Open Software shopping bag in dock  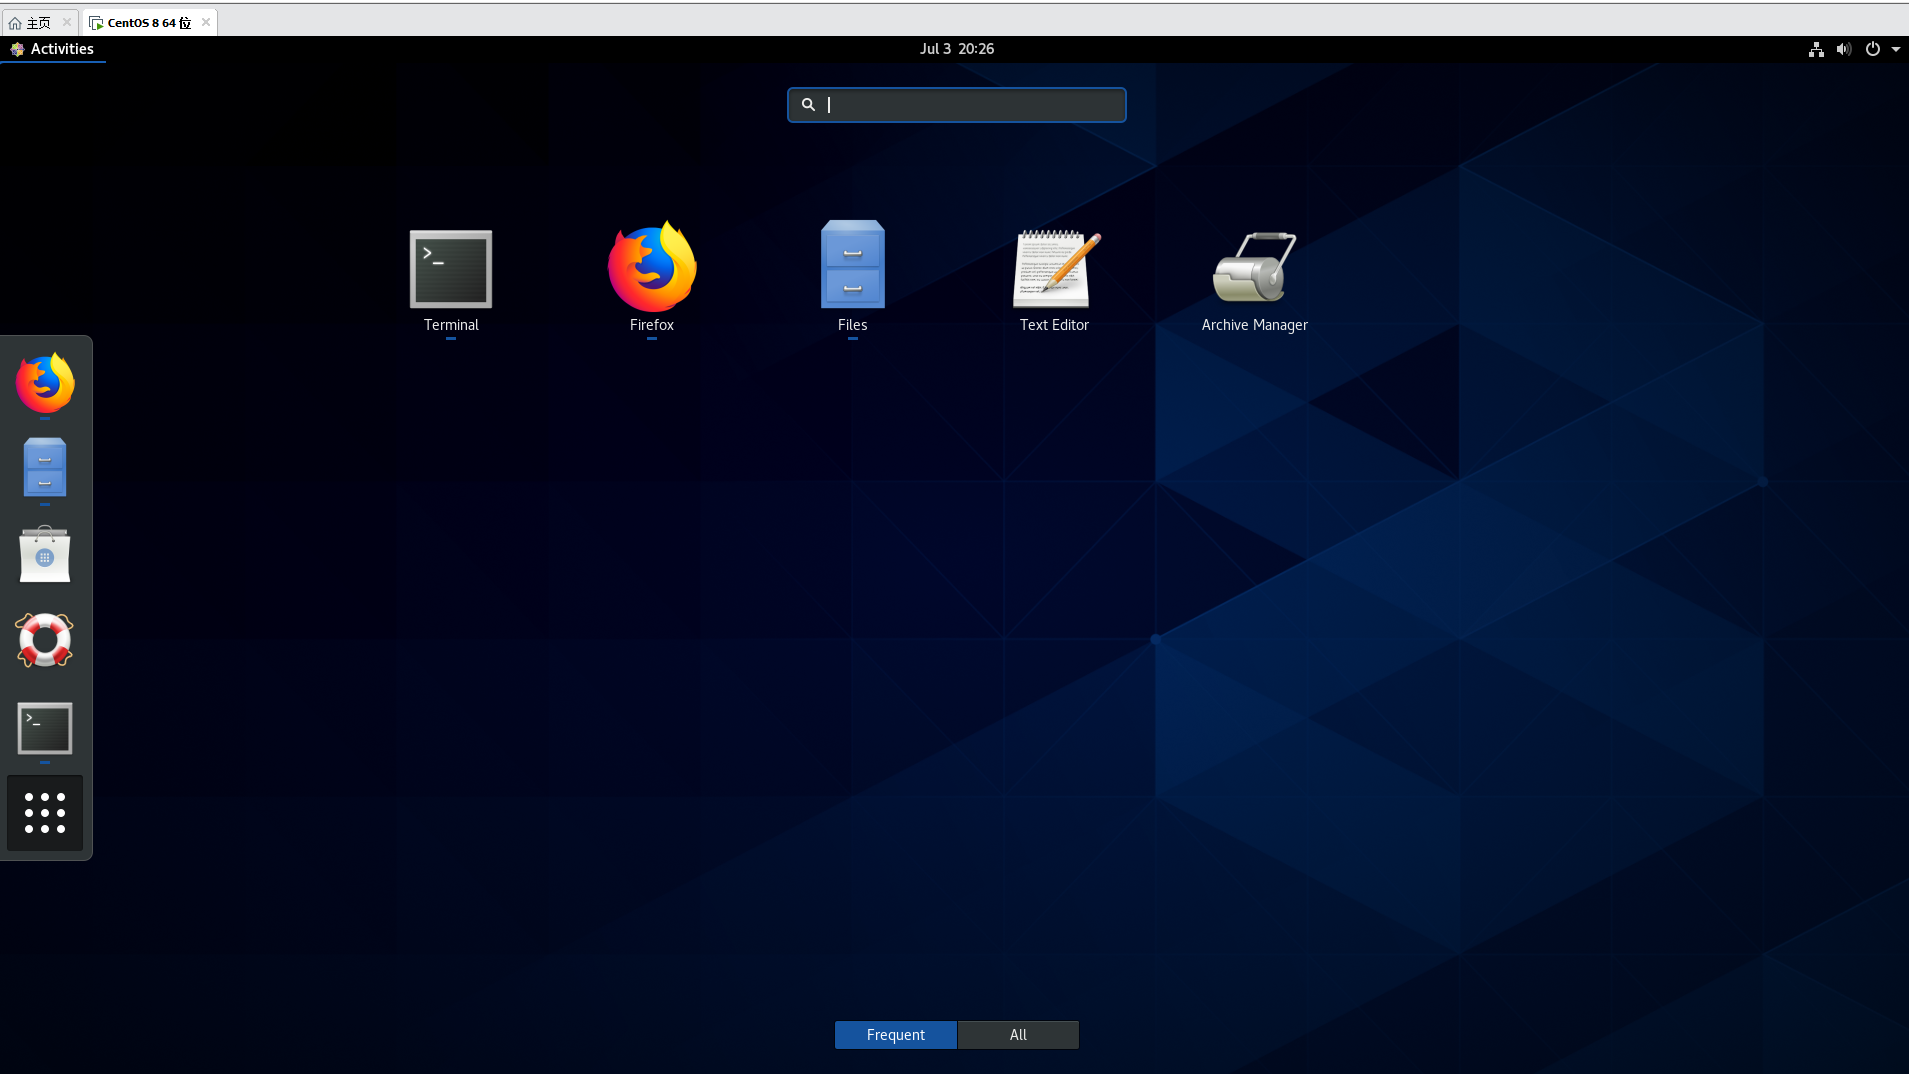(45, 554)
